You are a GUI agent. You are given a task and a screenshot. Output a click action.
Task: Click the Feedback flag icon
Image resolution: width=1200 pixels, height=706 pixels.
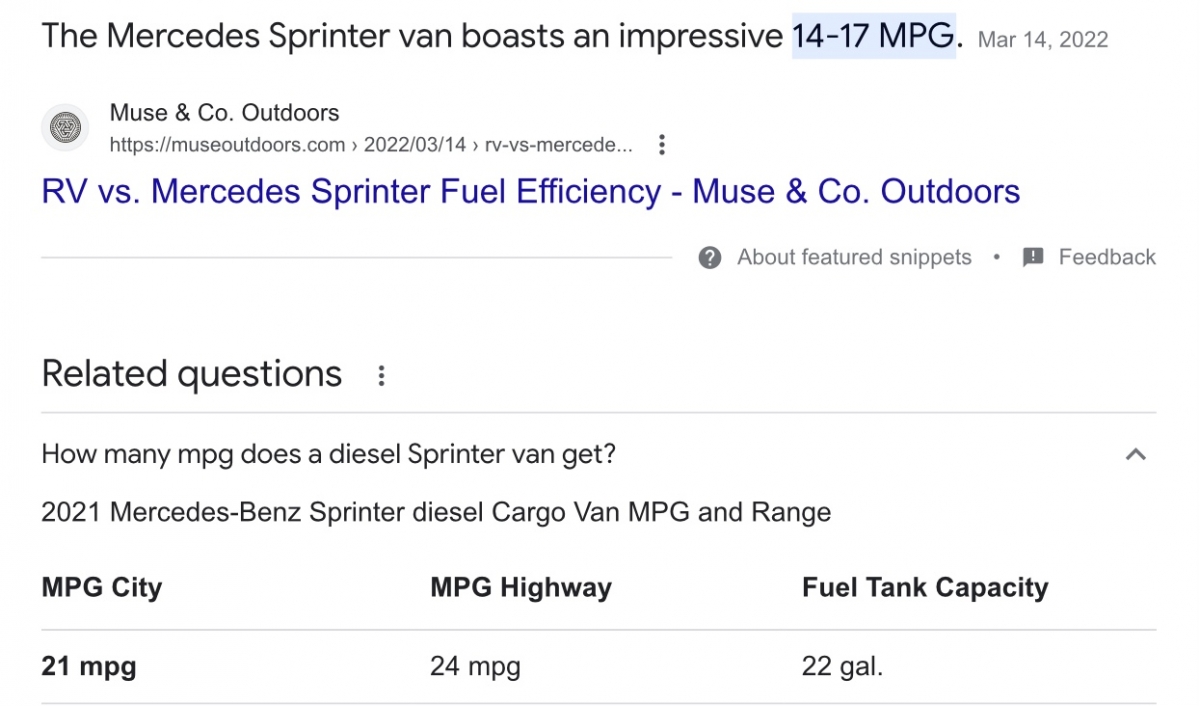(x=1033, y=258)
